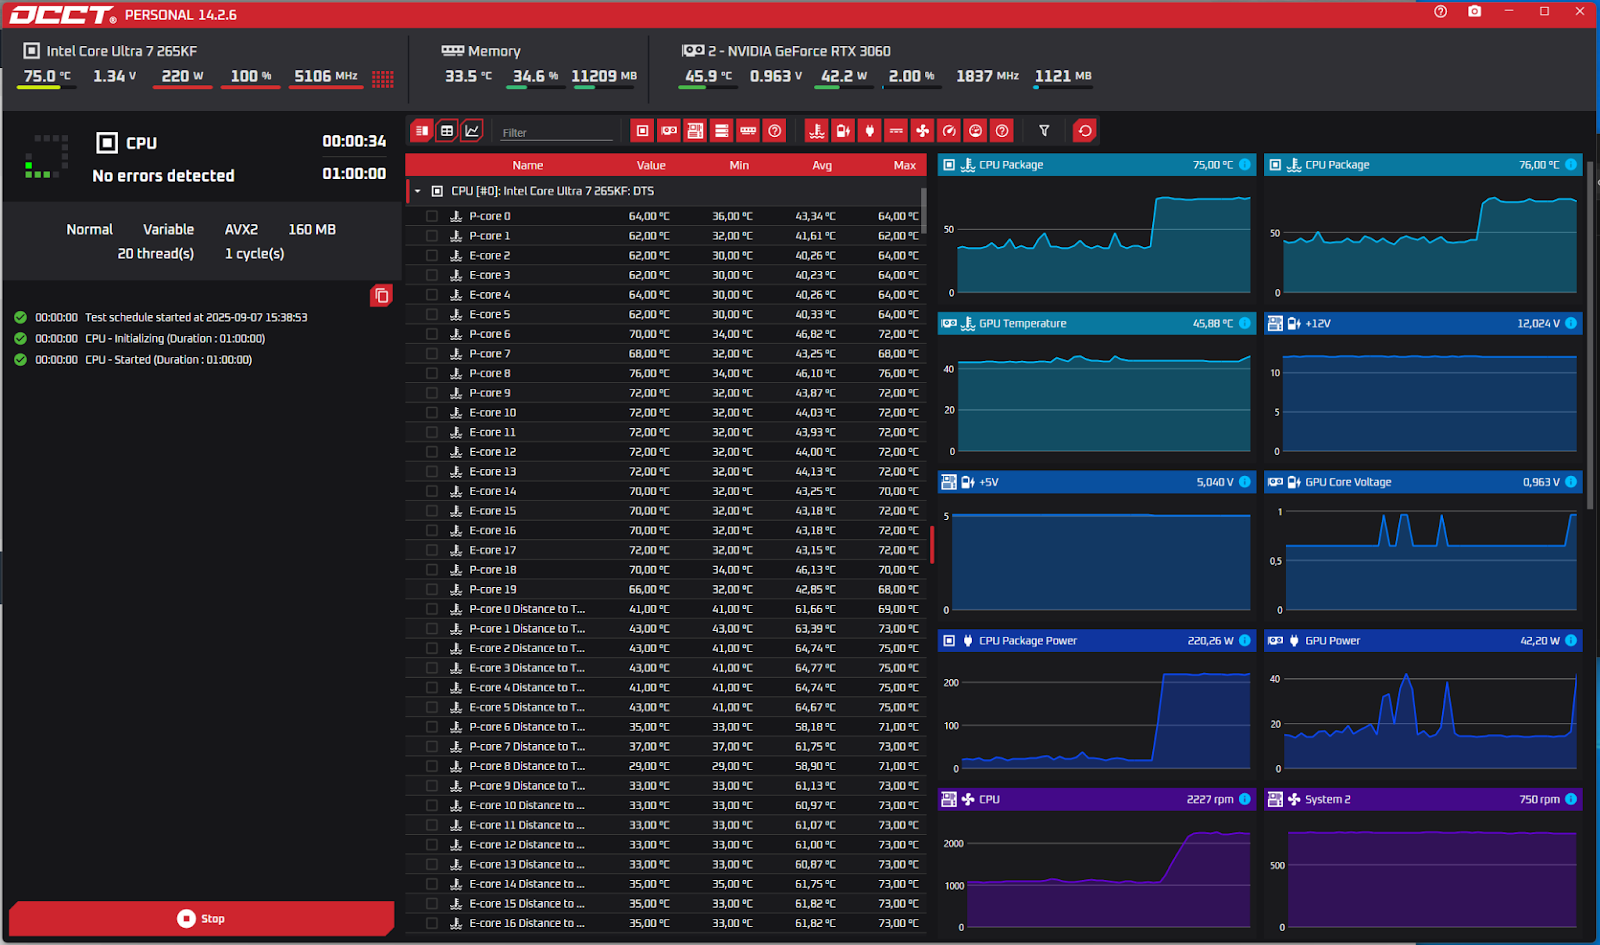Screen dimensions: 1600x945
Task: Click the 'AVX2' instruction set label
Action: (241, 229)
